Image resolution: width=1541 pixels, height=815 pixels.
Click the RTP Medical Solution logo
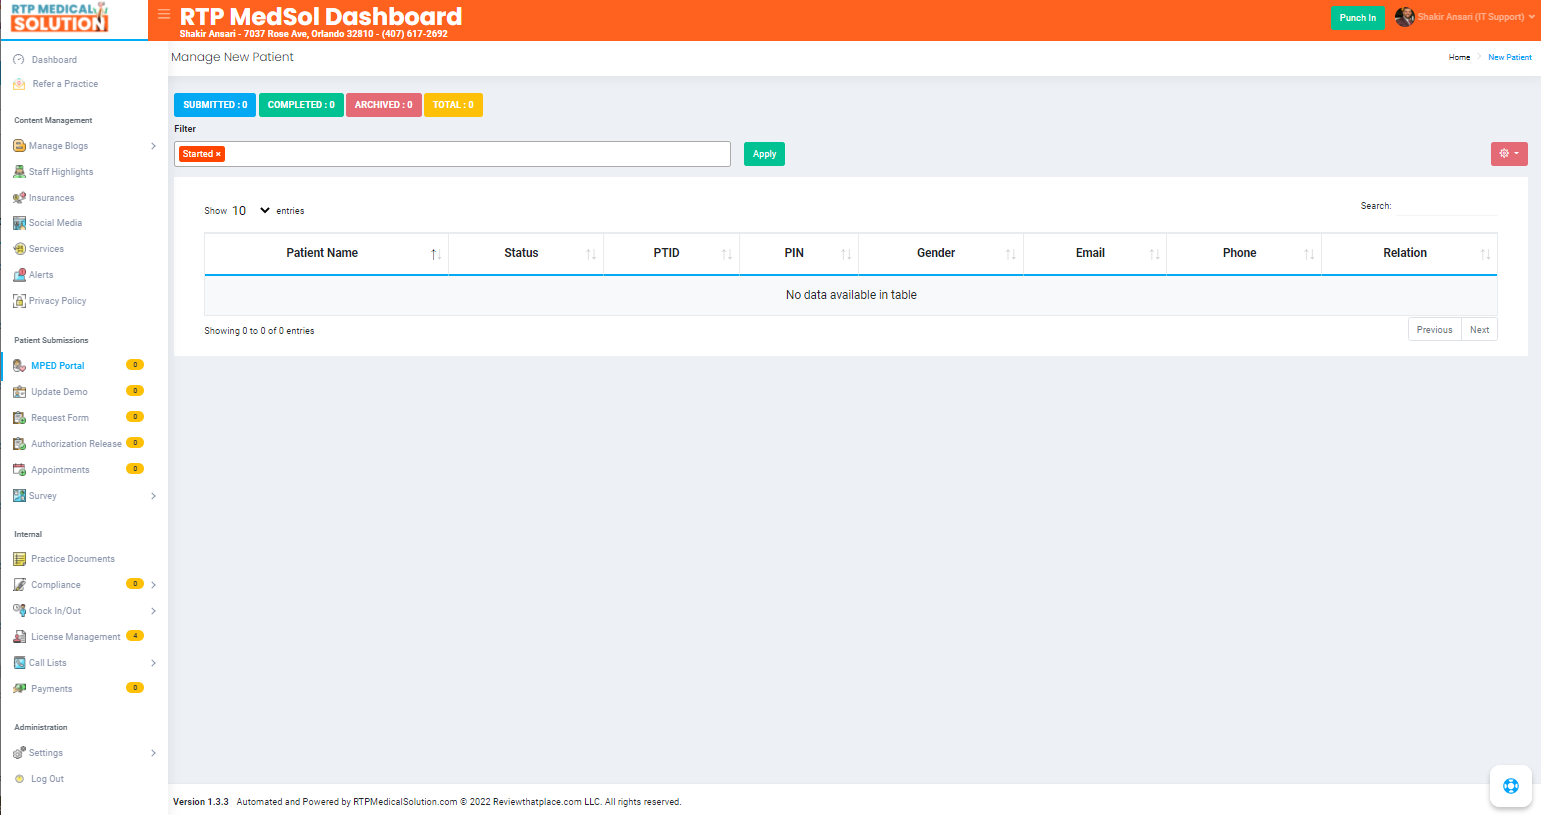[60, 18]
